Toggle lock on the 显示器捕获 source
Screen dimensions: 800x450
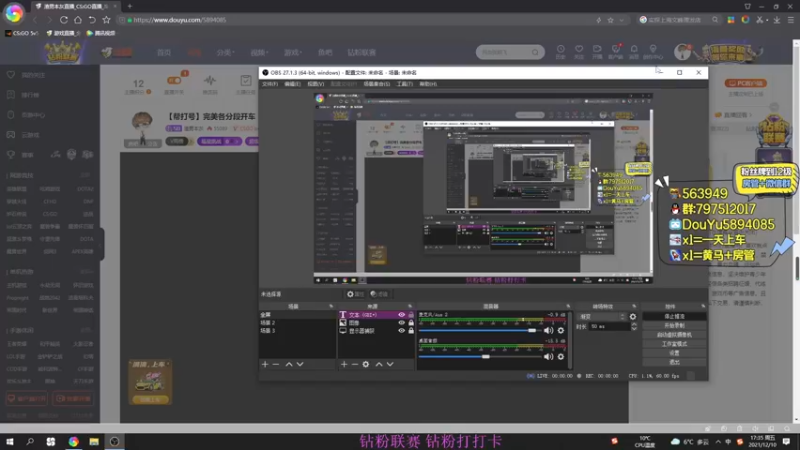(x=411, y=331)
